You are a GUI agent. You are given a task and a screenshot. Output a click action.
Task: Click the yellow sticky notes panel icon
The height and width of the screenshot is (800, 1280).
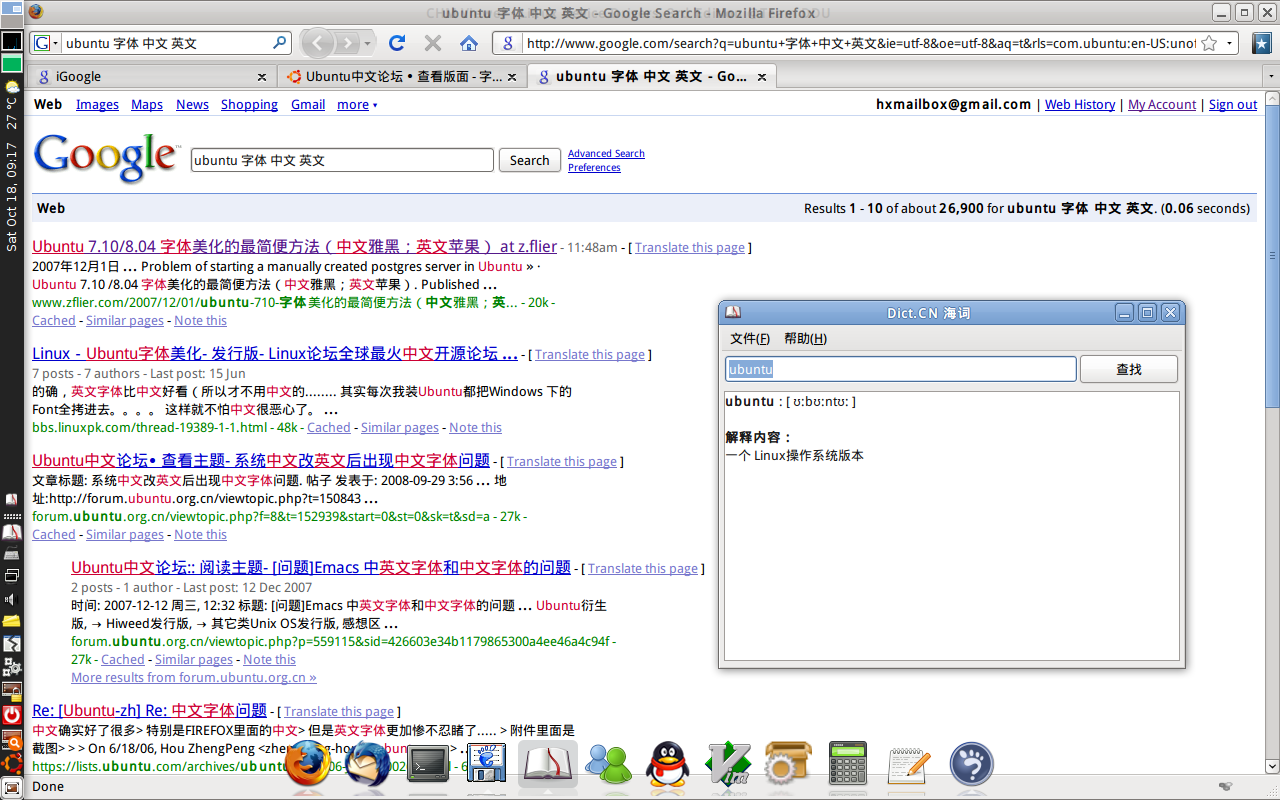click(12, 621)
